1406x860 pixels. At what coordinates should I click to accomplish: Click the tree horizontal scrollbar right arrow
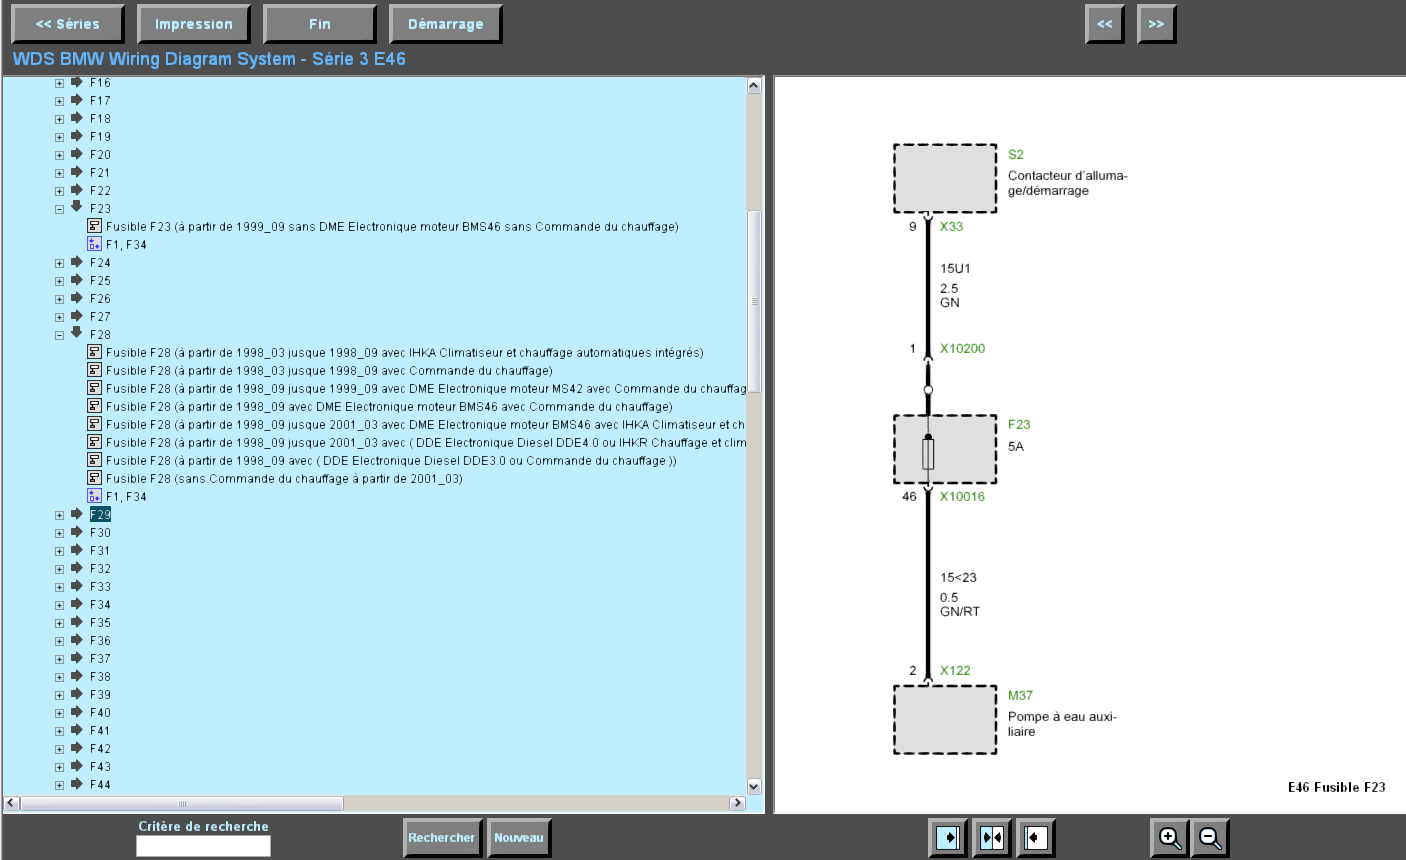tap(738, 803)
